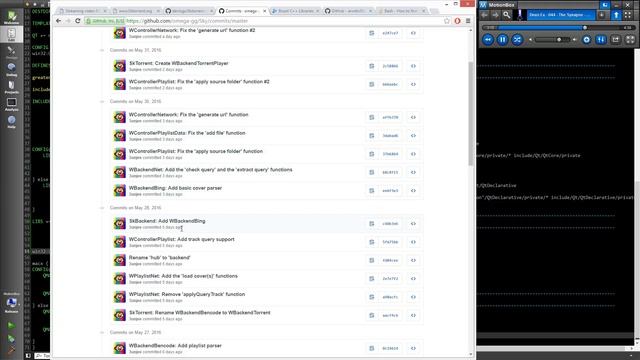
Task: Click the vertical scrollbar of the commits page
Action: click(x=471, y=114)
